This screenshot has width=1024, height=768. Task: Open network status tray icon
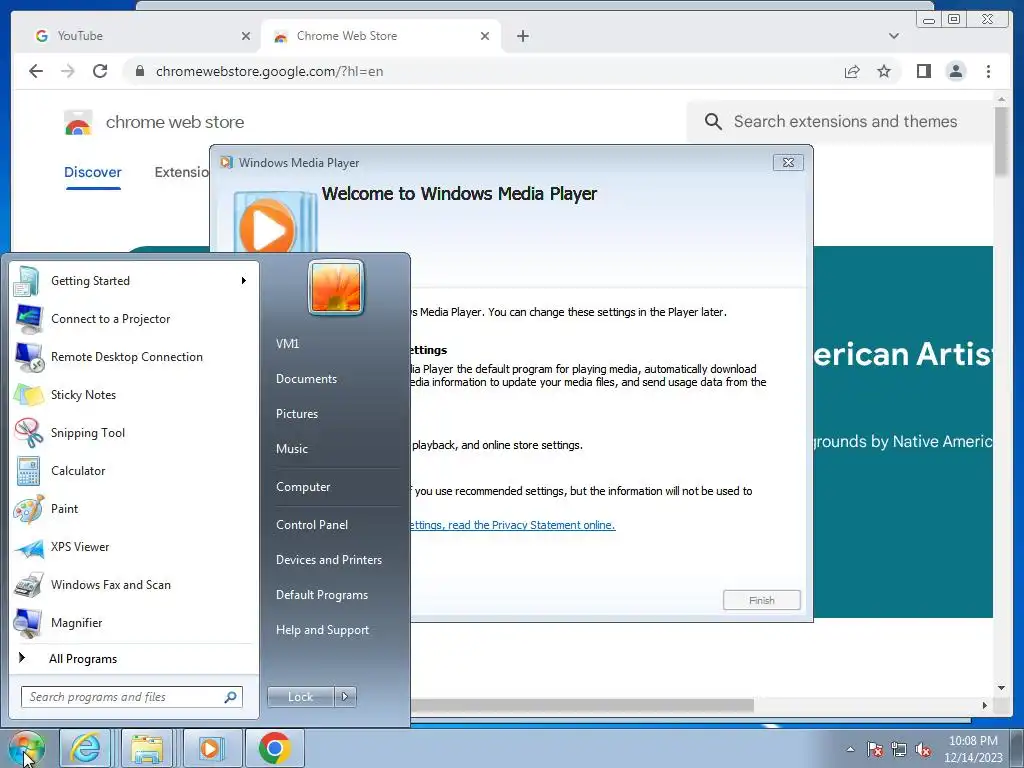(x=899, y=750)
